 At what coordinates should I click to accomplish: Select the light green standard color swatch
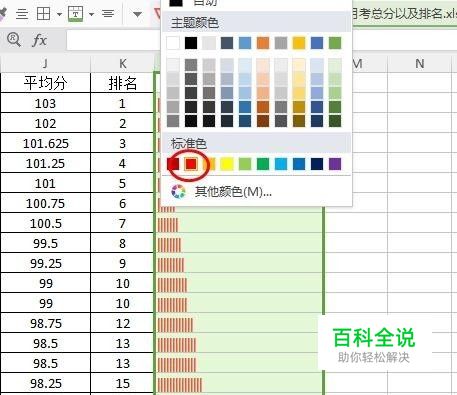(x=245, y=164)
